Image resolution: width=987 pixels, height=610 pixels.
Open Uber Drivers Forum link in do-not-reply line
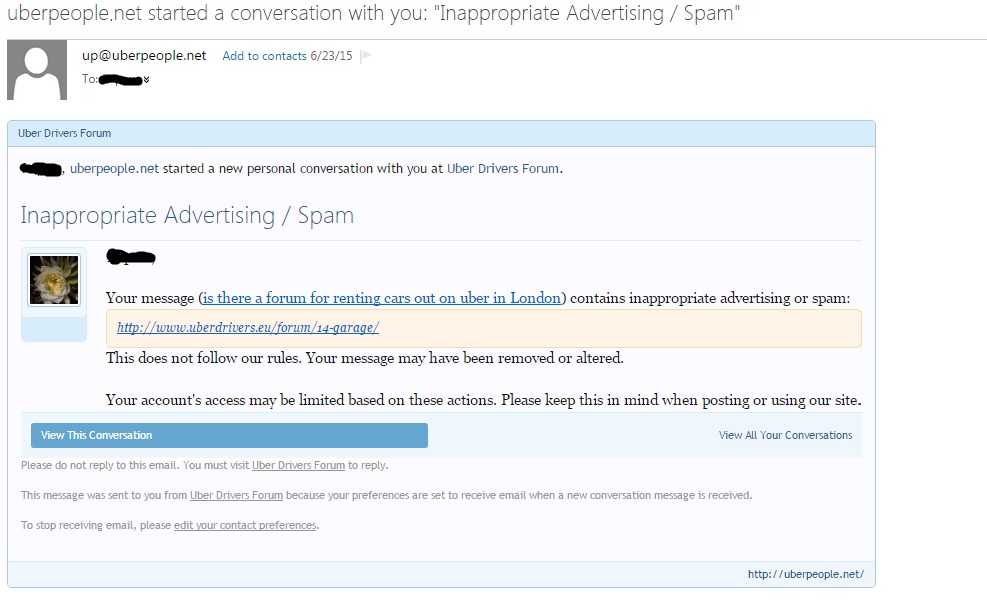298,465
